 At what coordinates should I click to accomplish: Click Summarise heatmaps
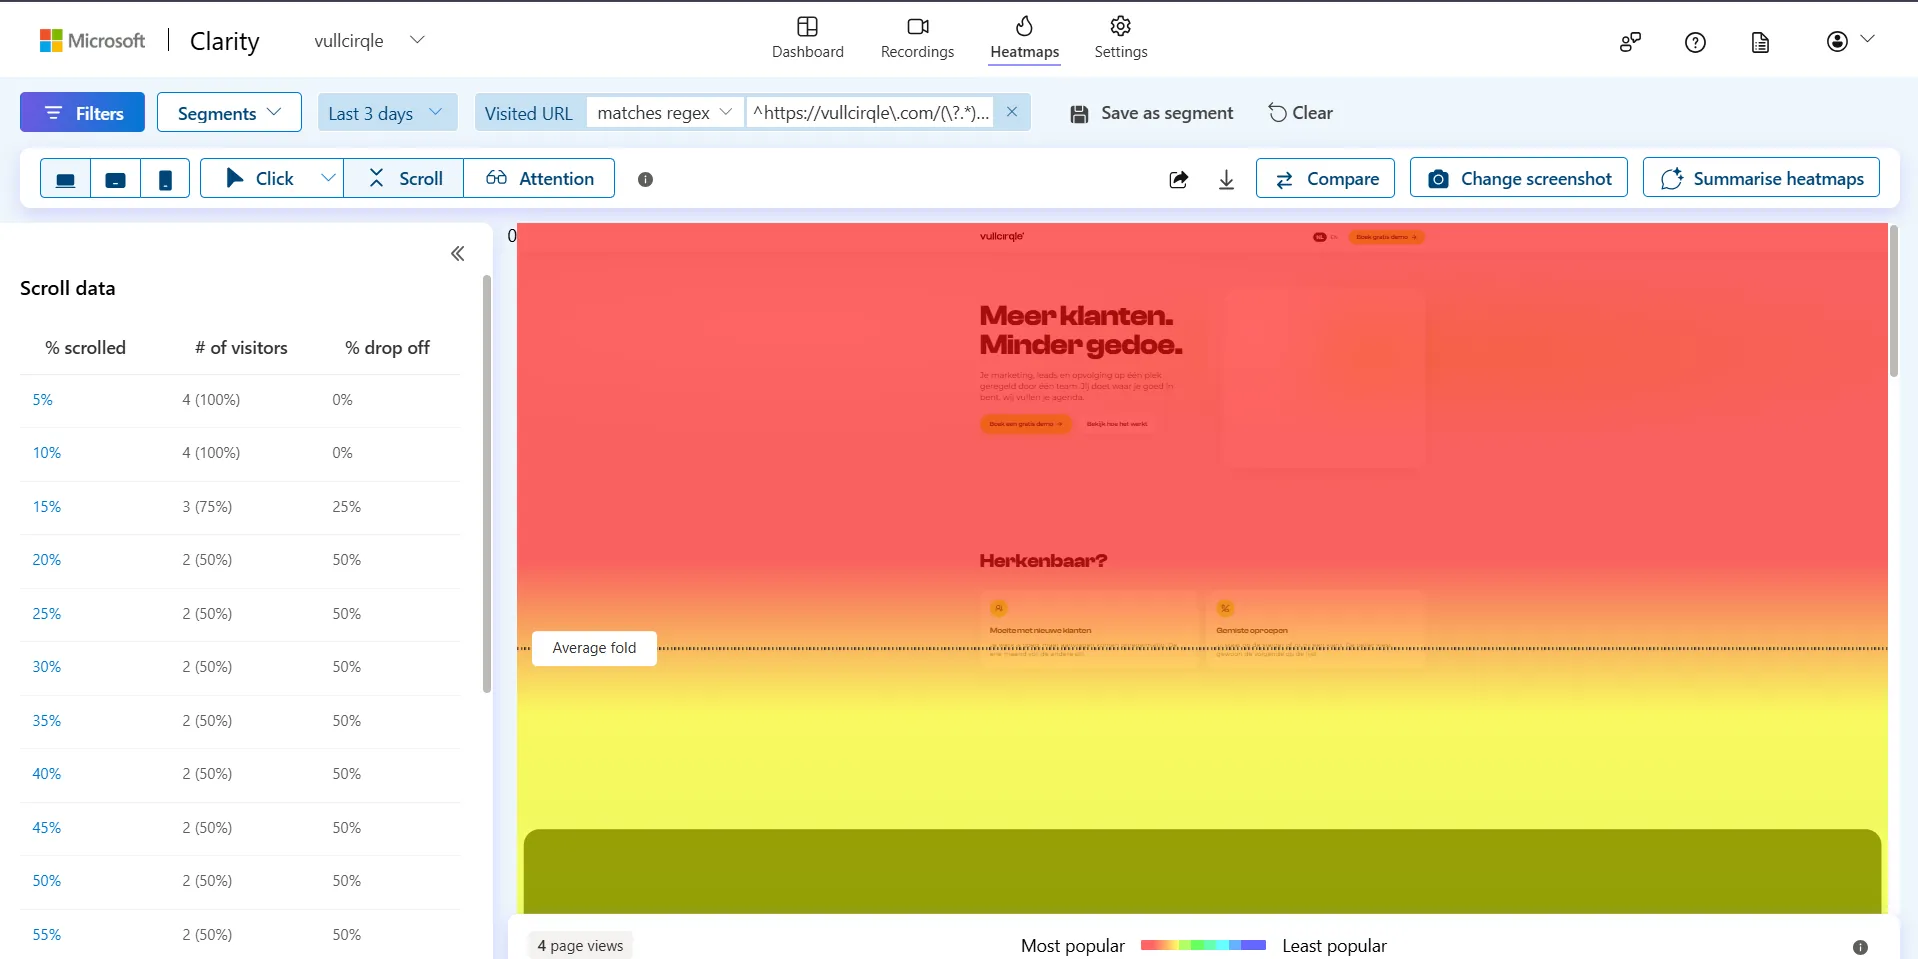1761,178
